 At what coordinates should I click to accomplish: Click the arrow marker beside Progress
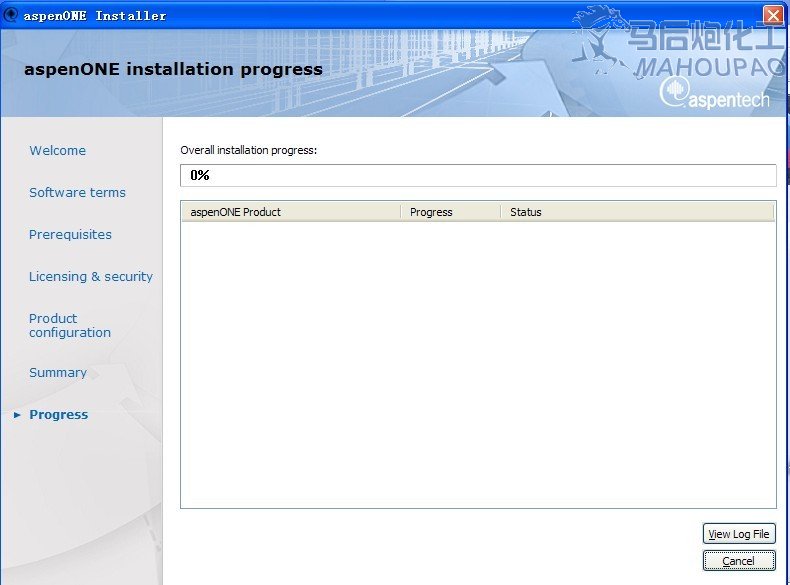(17, 415)
